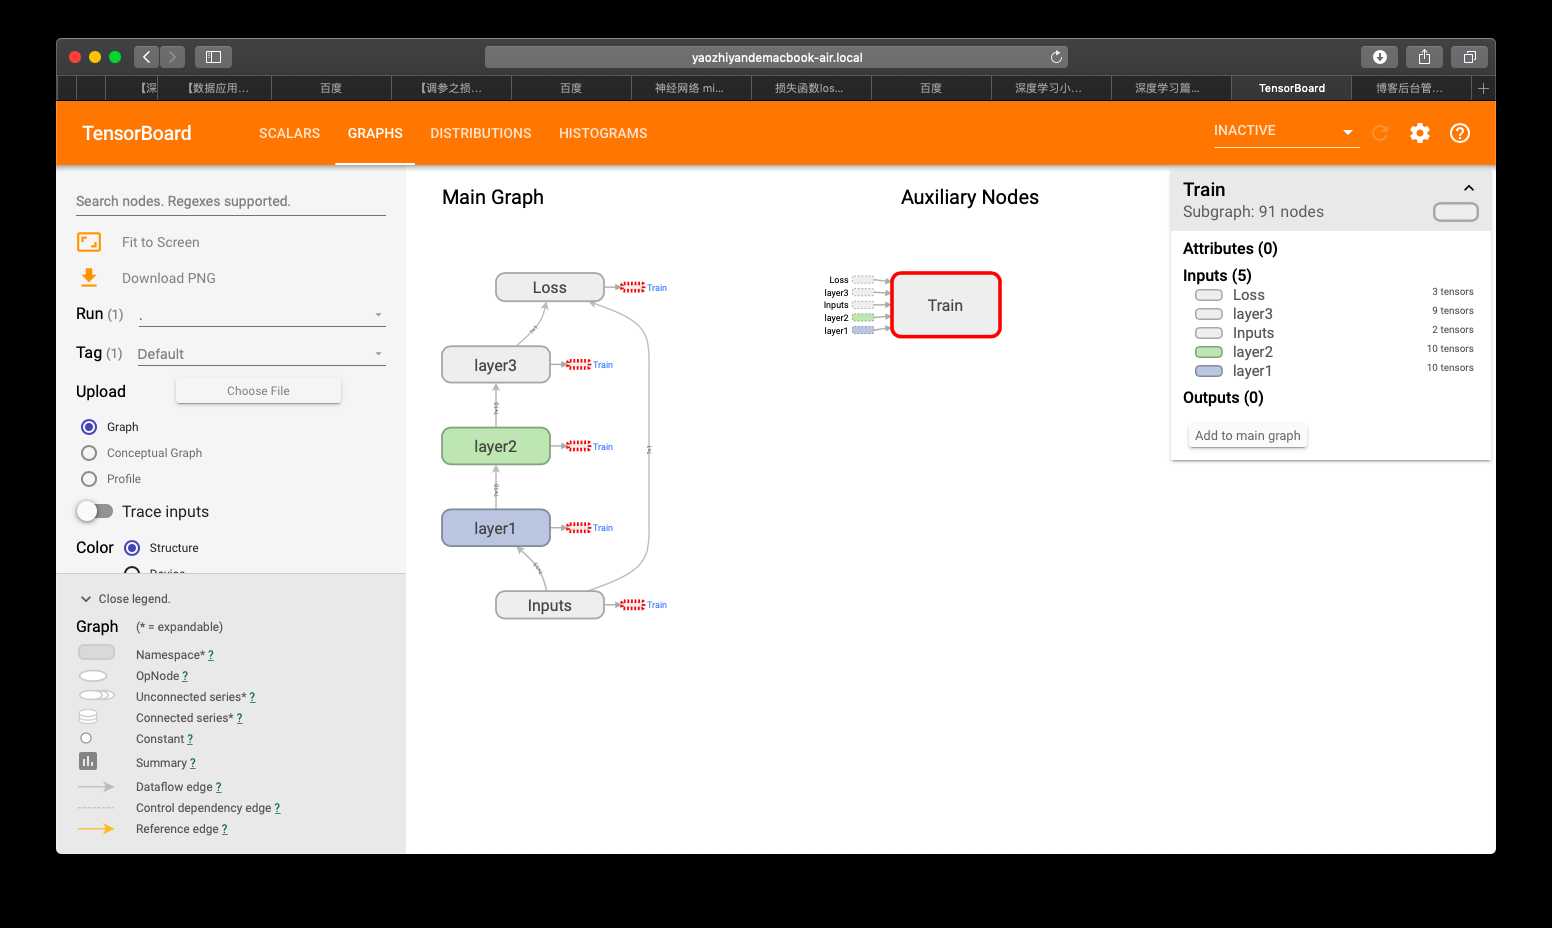The width and height of the screenshot is (1552, 928).
Task: Open Control dependency edge help link
Action: click(277, 808)
